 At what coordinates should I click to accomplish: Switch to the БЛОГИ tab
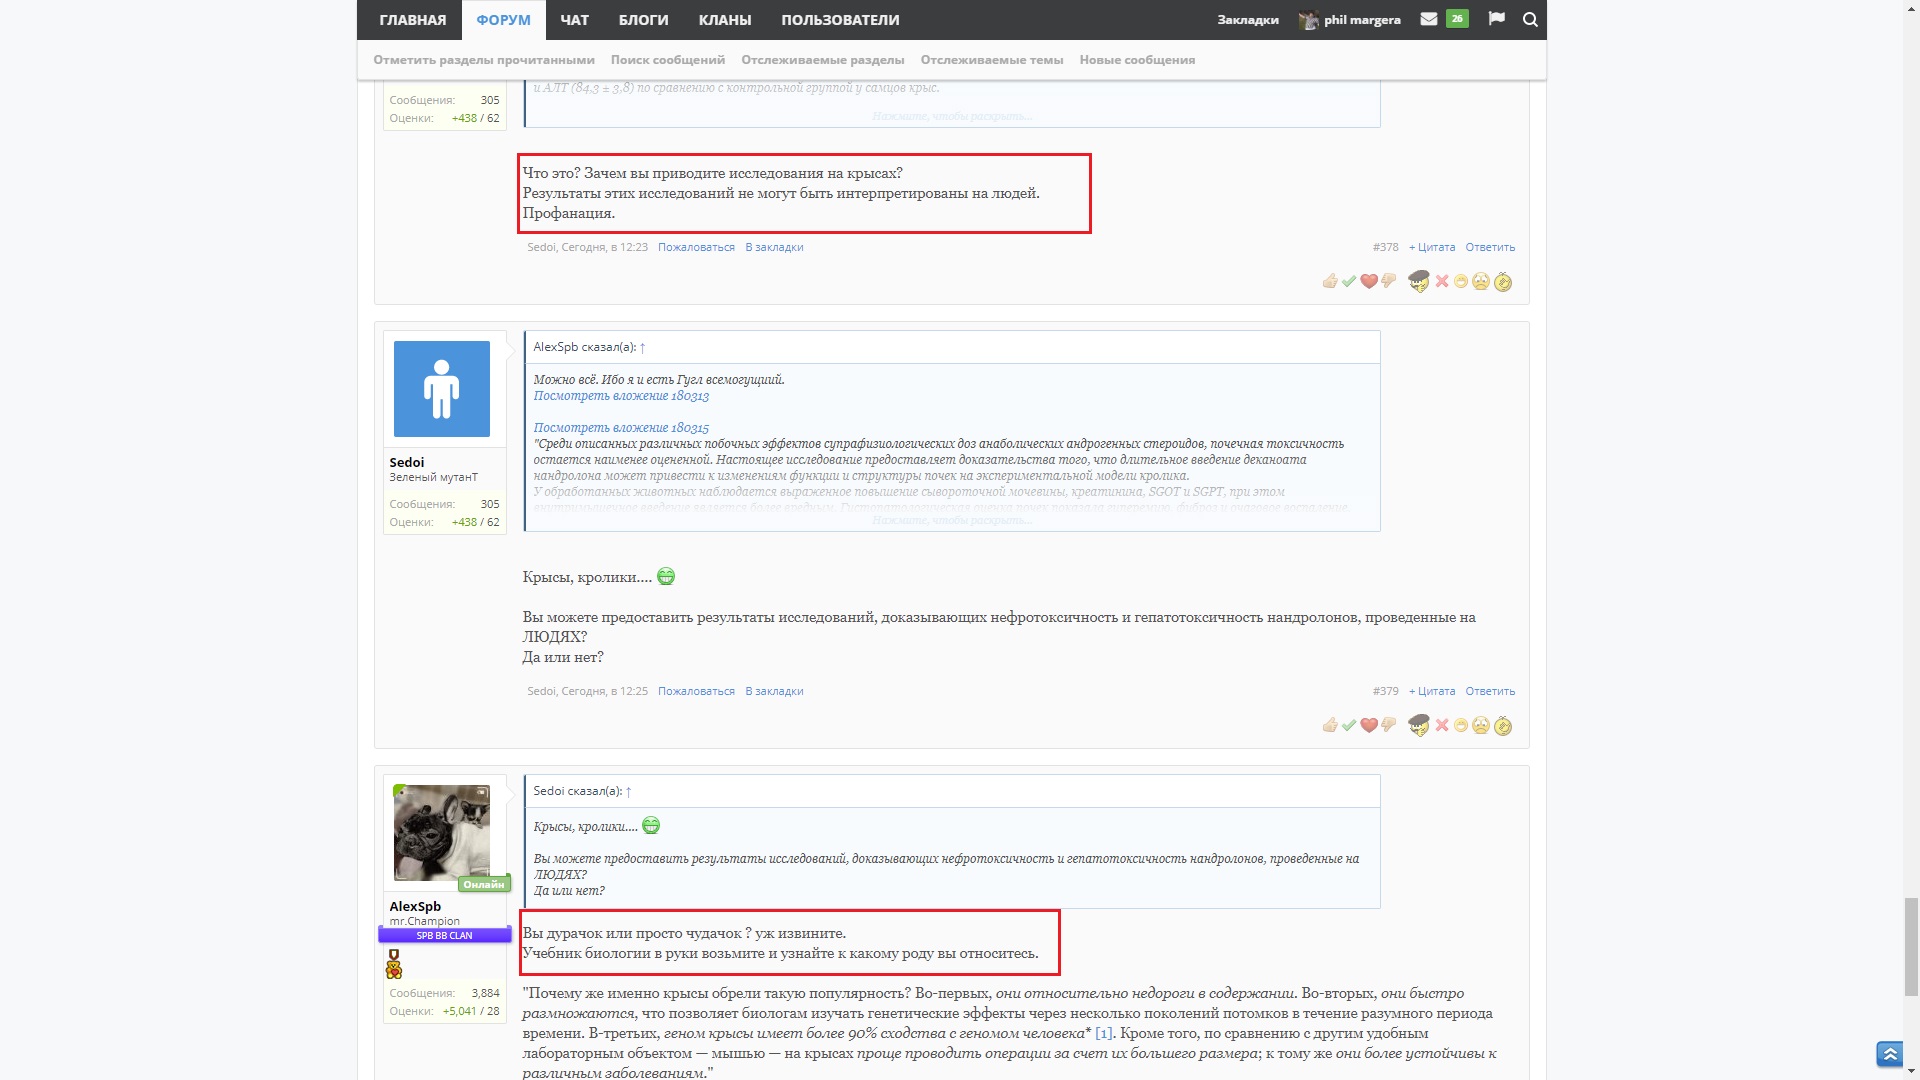tap(643, 20)
